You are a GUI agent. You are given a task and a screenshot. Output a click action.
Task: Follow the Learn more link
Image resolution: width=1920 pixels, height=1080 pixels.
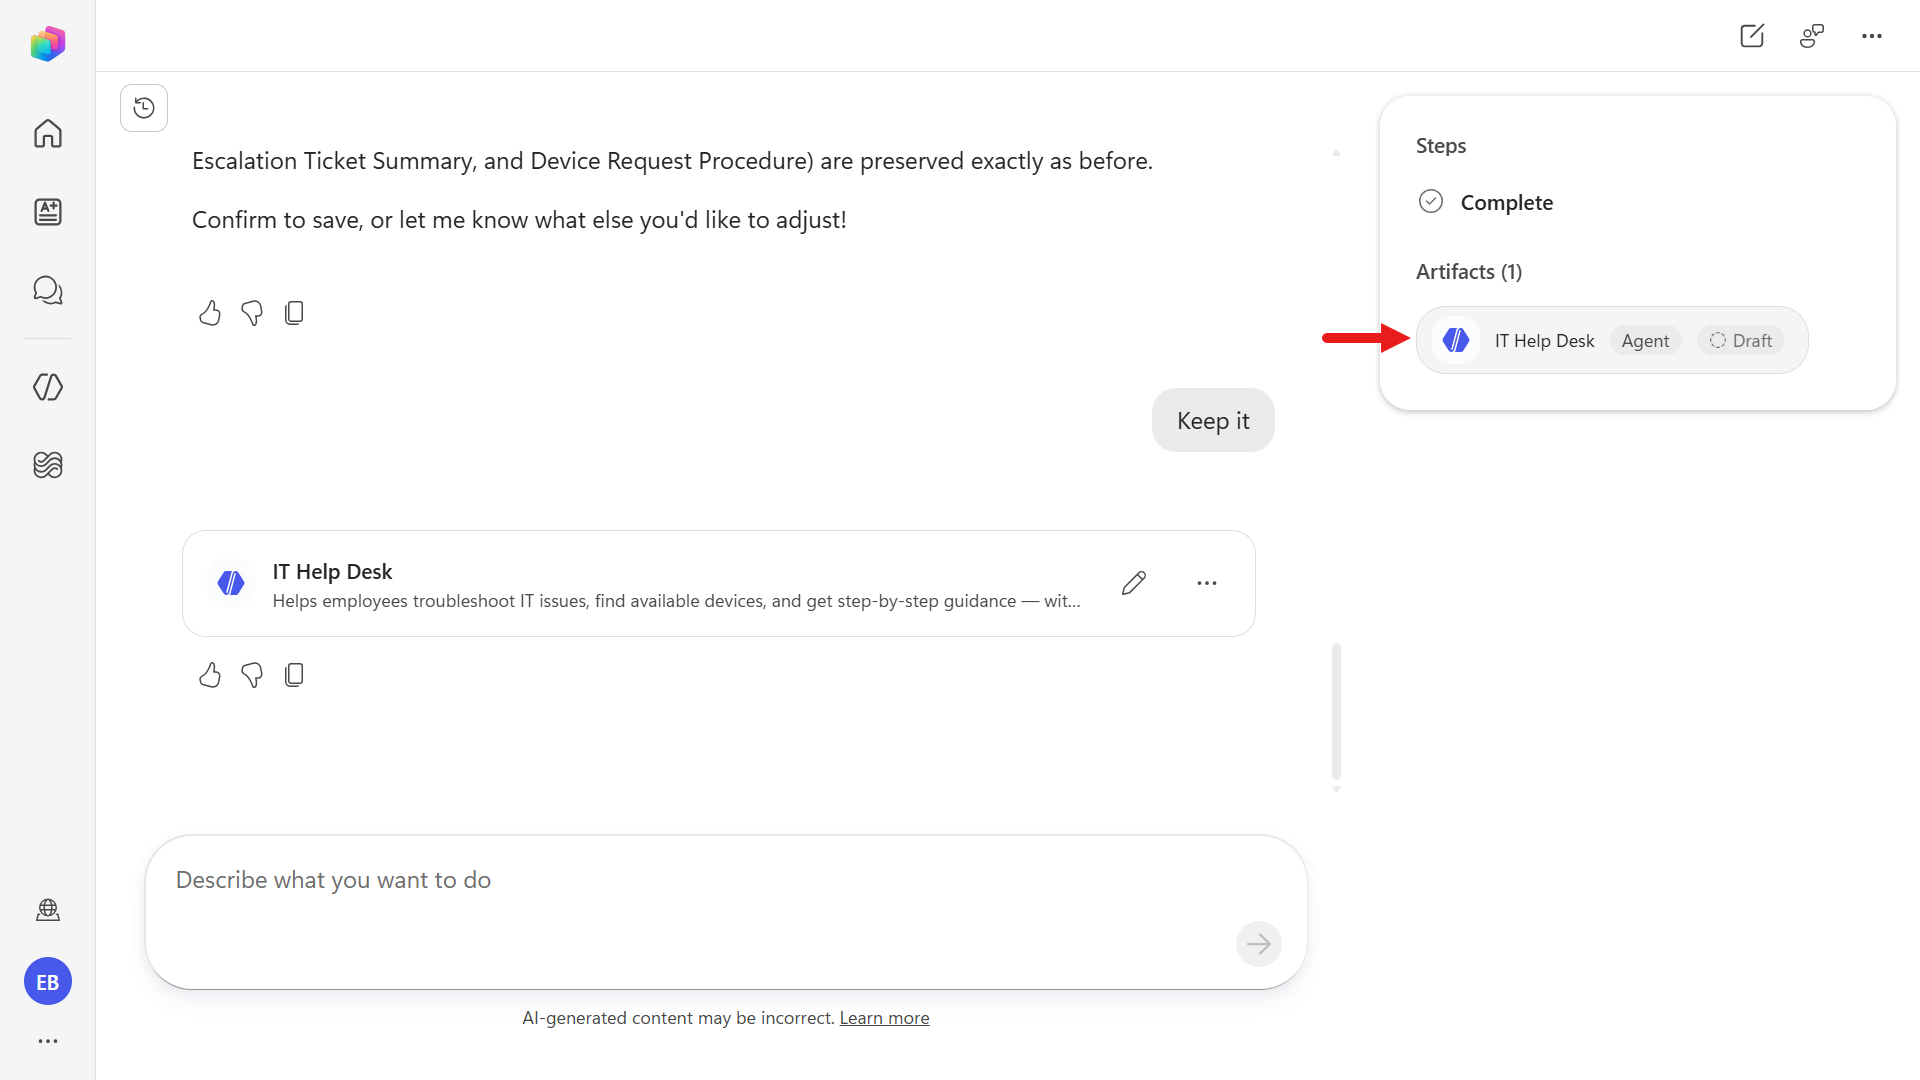(x=884, y=1018)
